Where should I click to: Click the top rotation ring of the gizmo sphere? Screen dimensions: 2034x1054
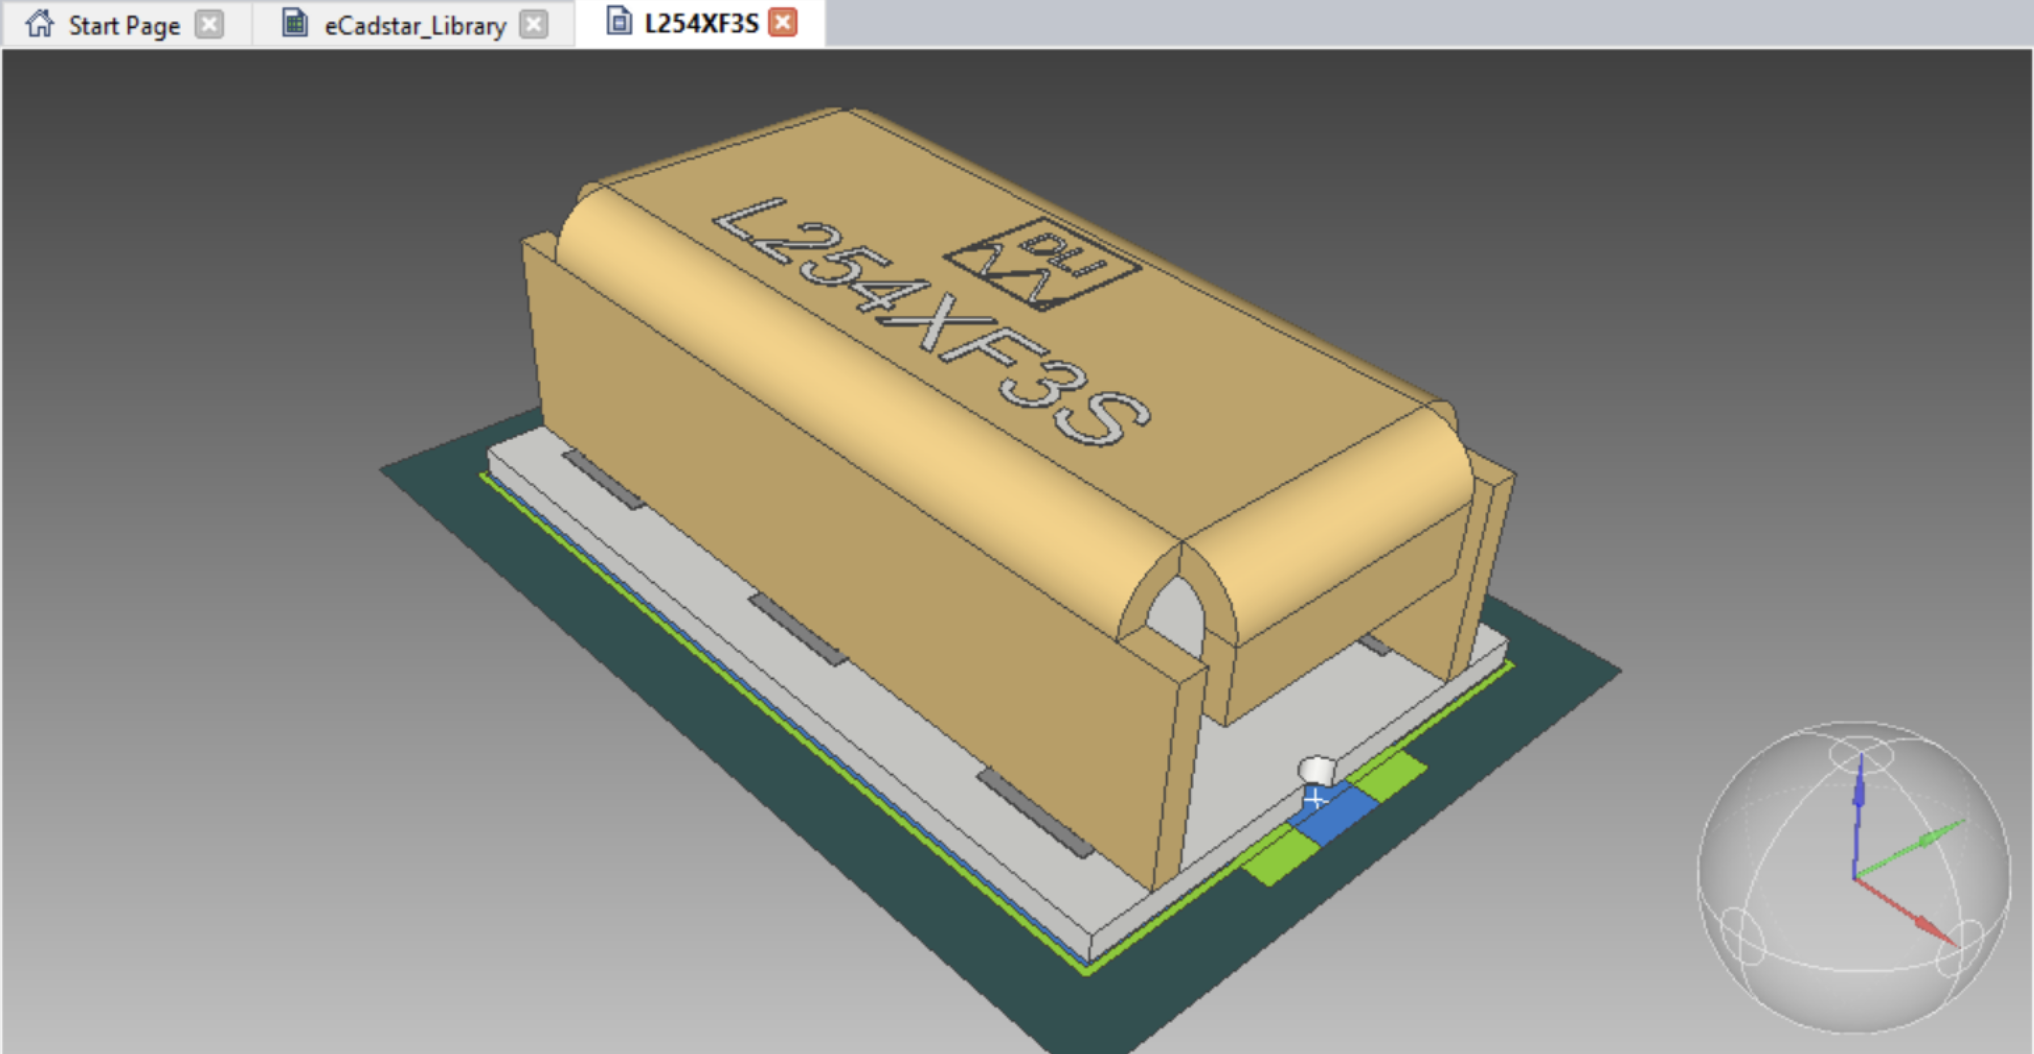point(1860,752)
